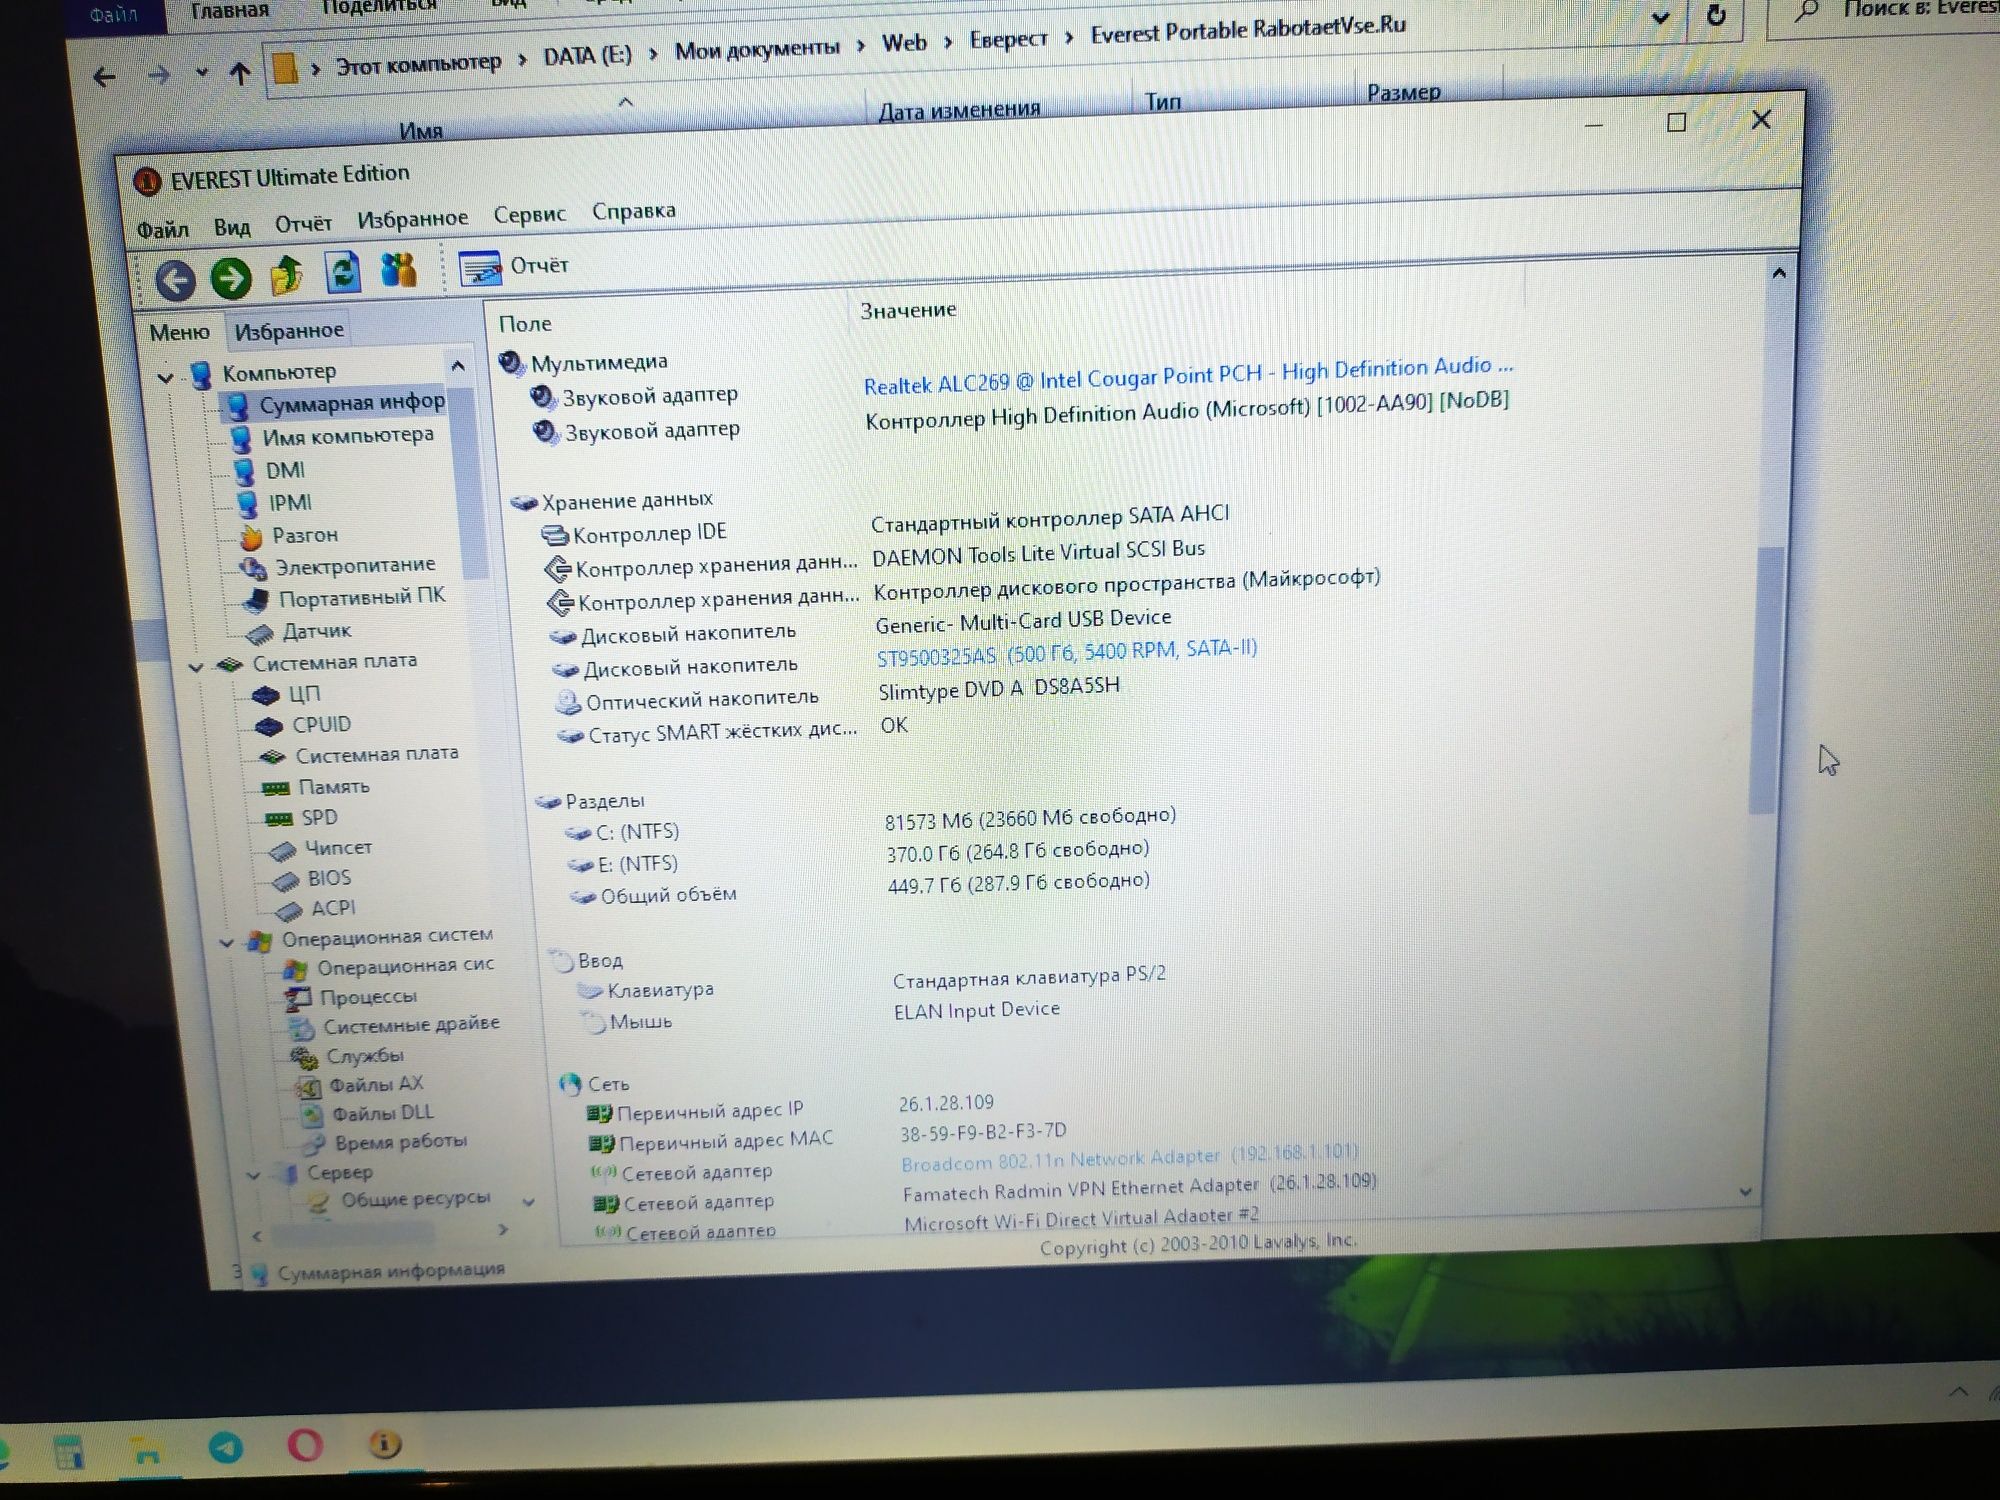Click Еверест in Explorer address breadcrumb

pos(1008,40)
